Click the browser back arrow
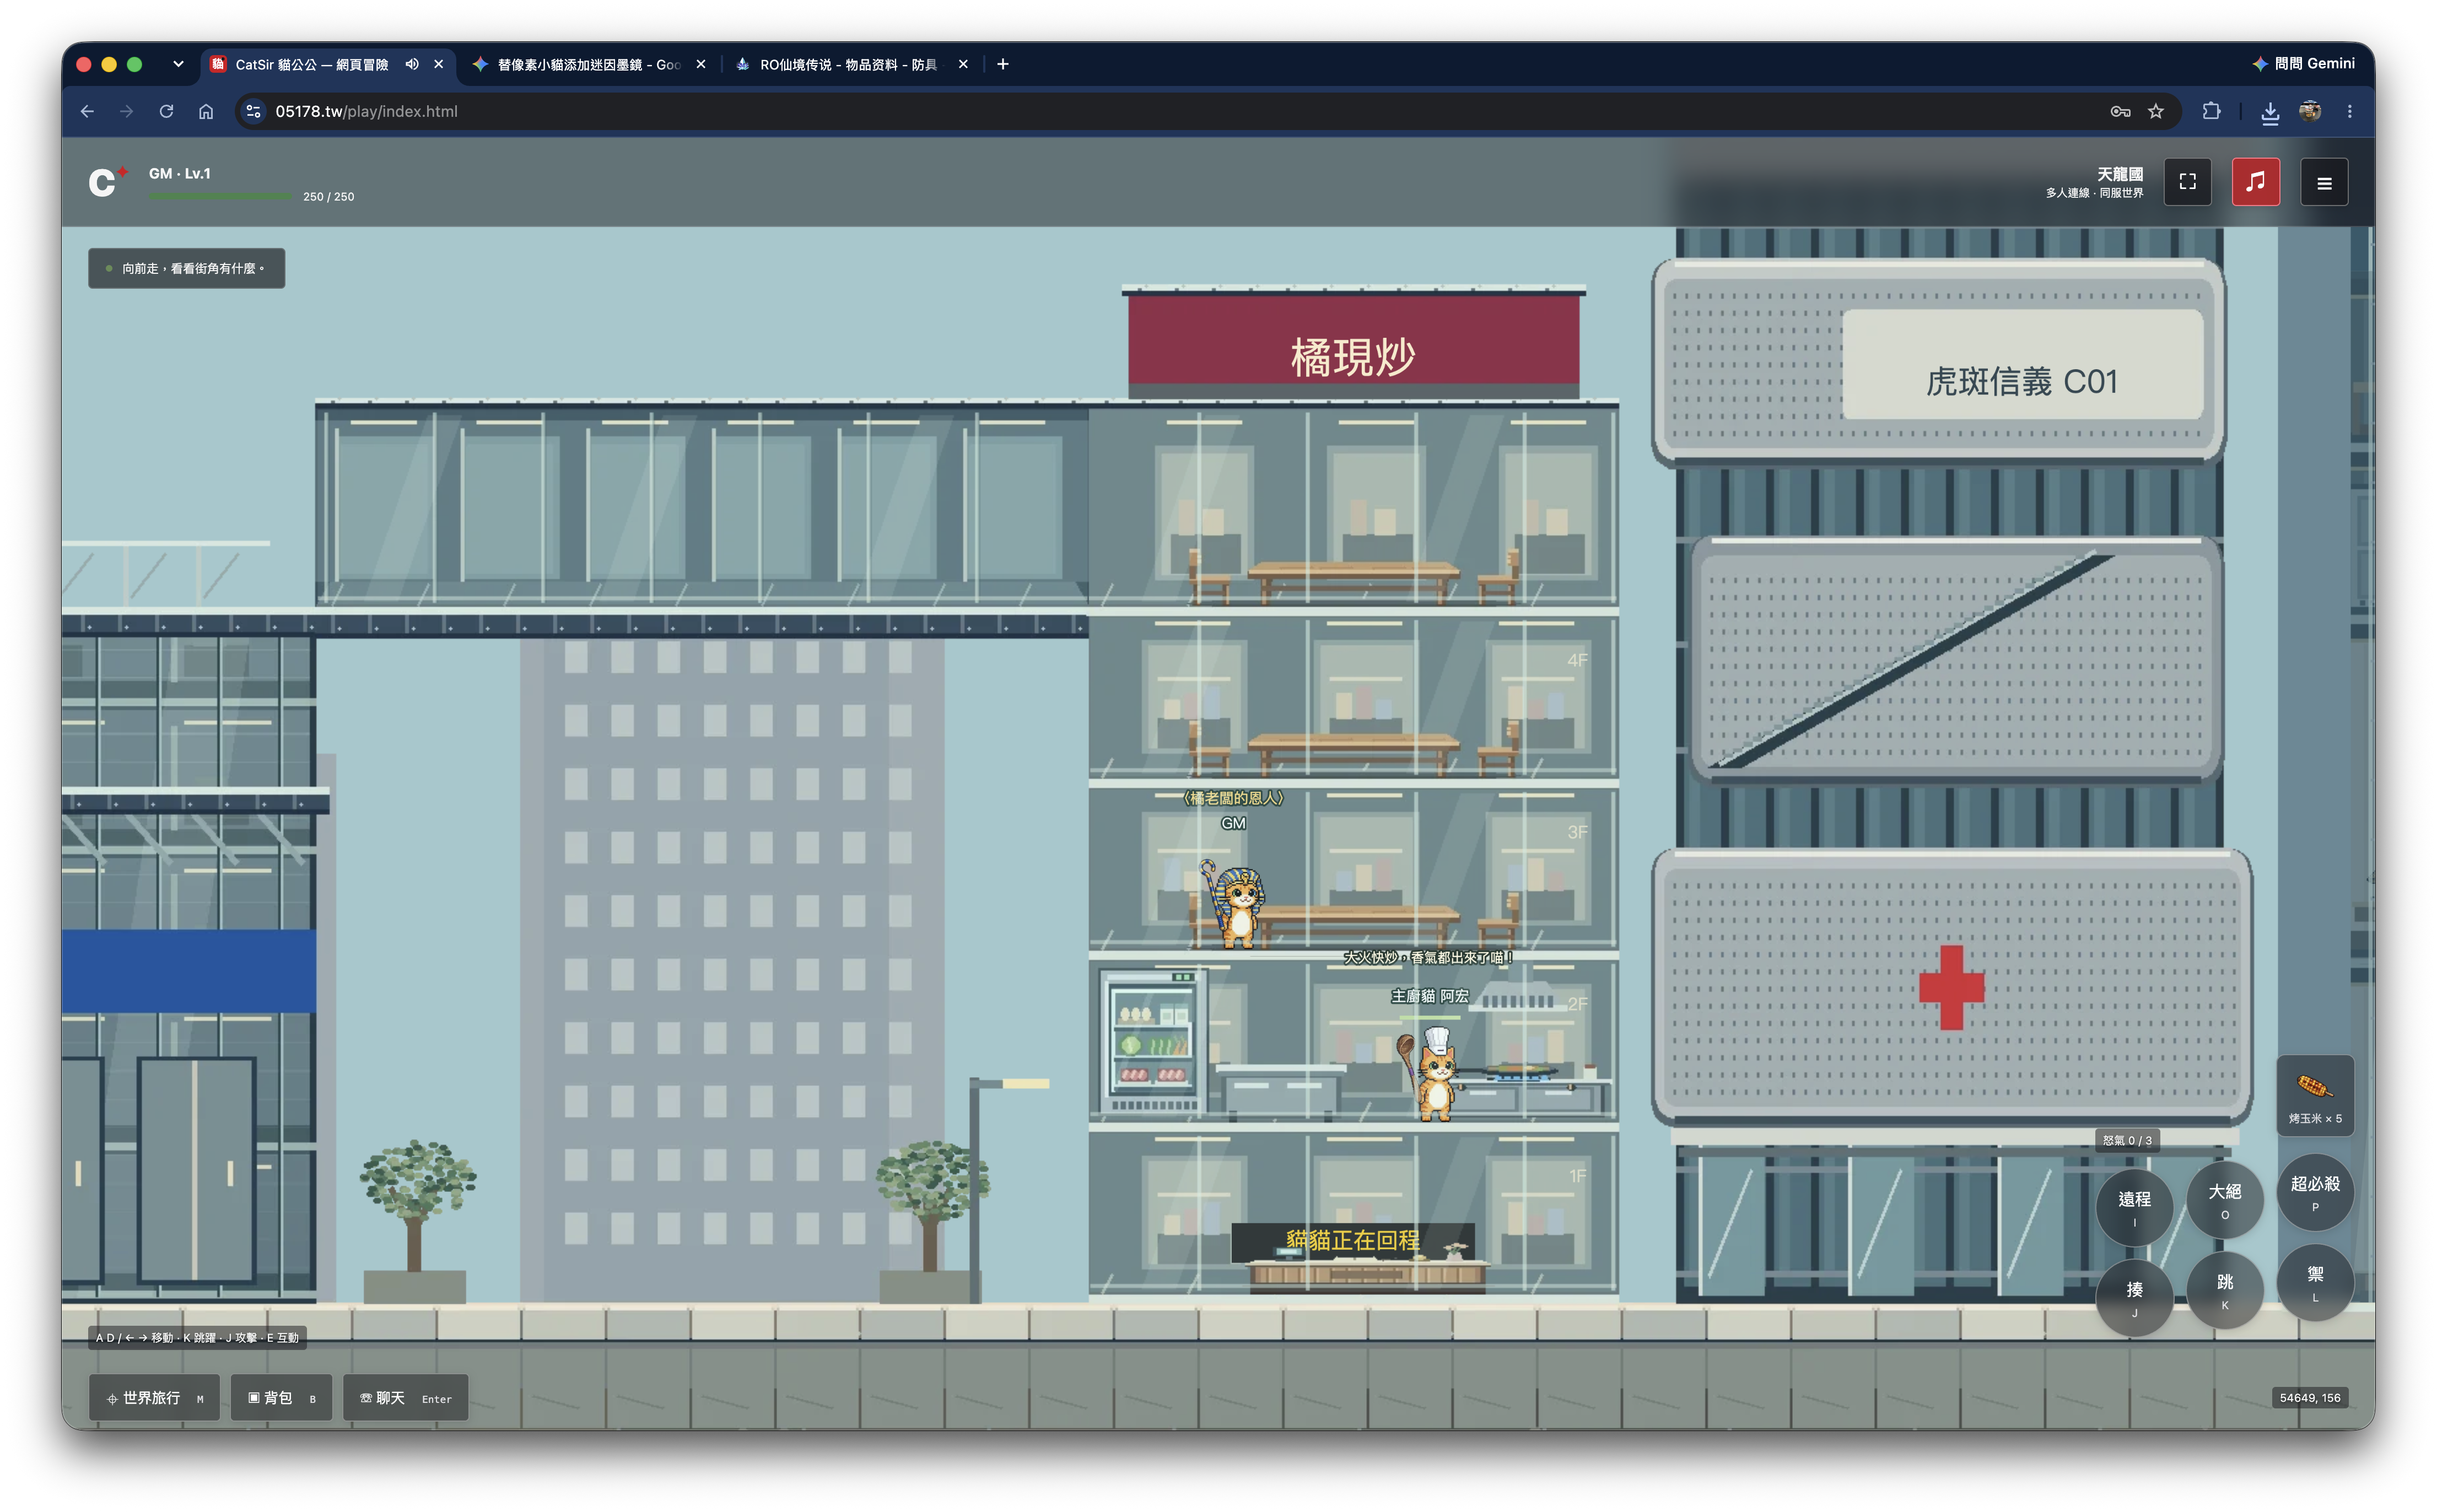Screen dimensions: 2437x1512 [x=87, y=111]
